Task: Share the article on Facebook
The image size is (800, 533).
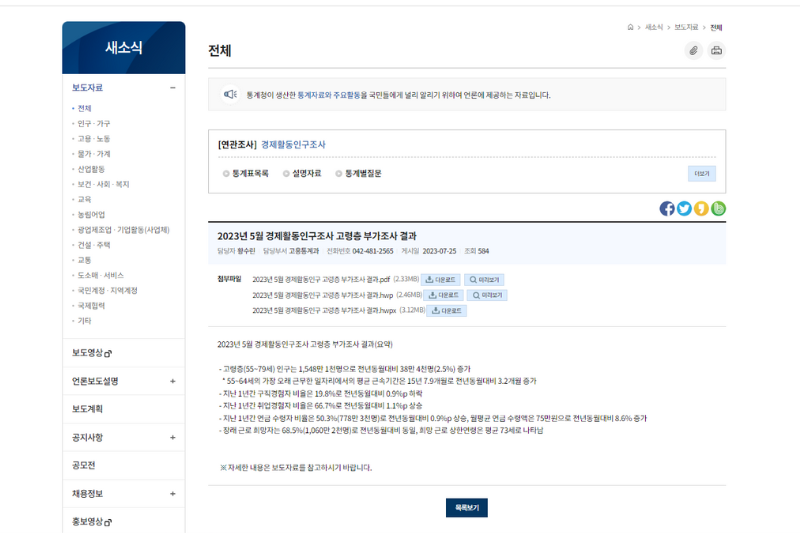Action: (x=667, y=208)
